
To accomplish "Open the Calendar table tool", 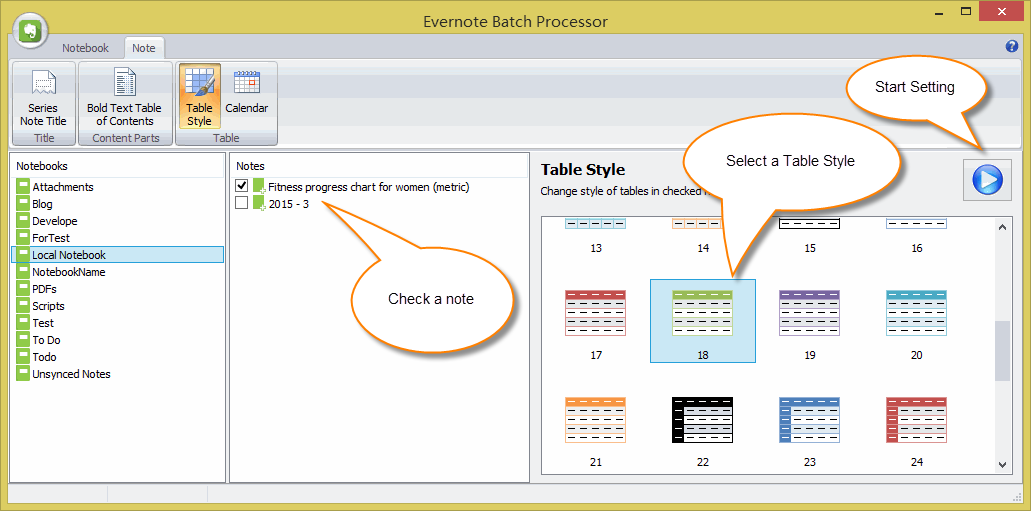I will pos(247,96).
